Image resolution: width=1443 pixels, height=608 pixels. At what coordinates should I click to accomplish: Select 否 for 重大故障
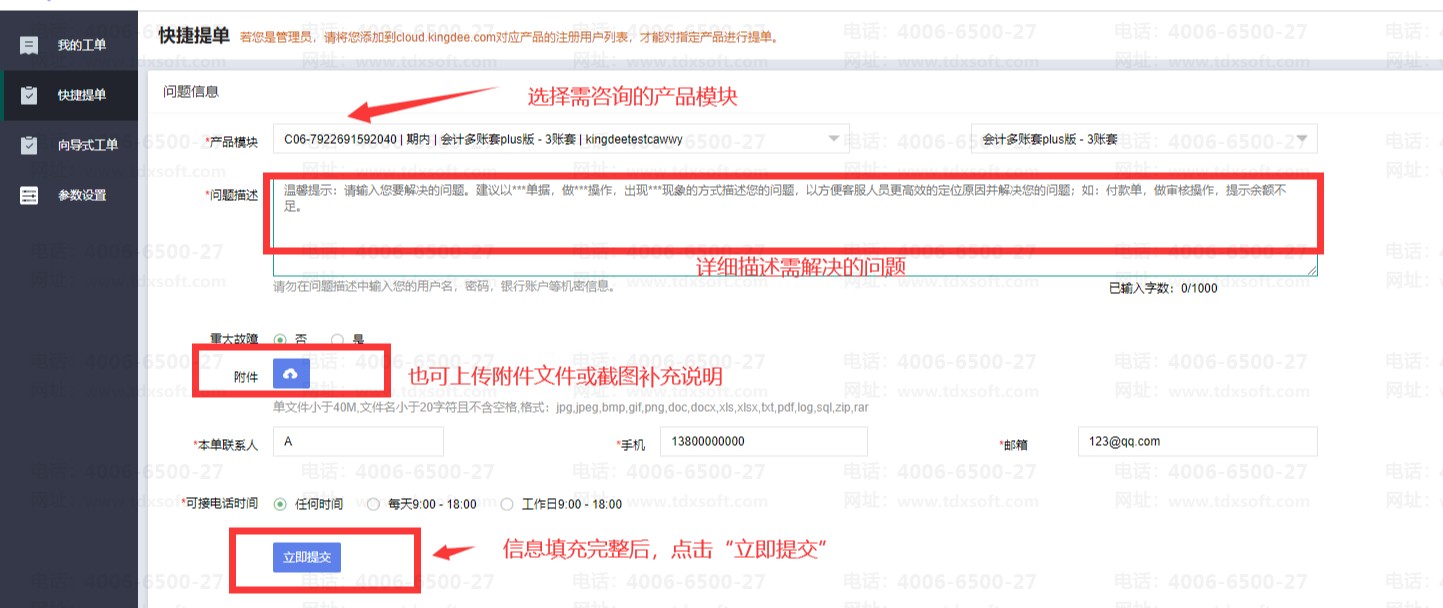280,340
